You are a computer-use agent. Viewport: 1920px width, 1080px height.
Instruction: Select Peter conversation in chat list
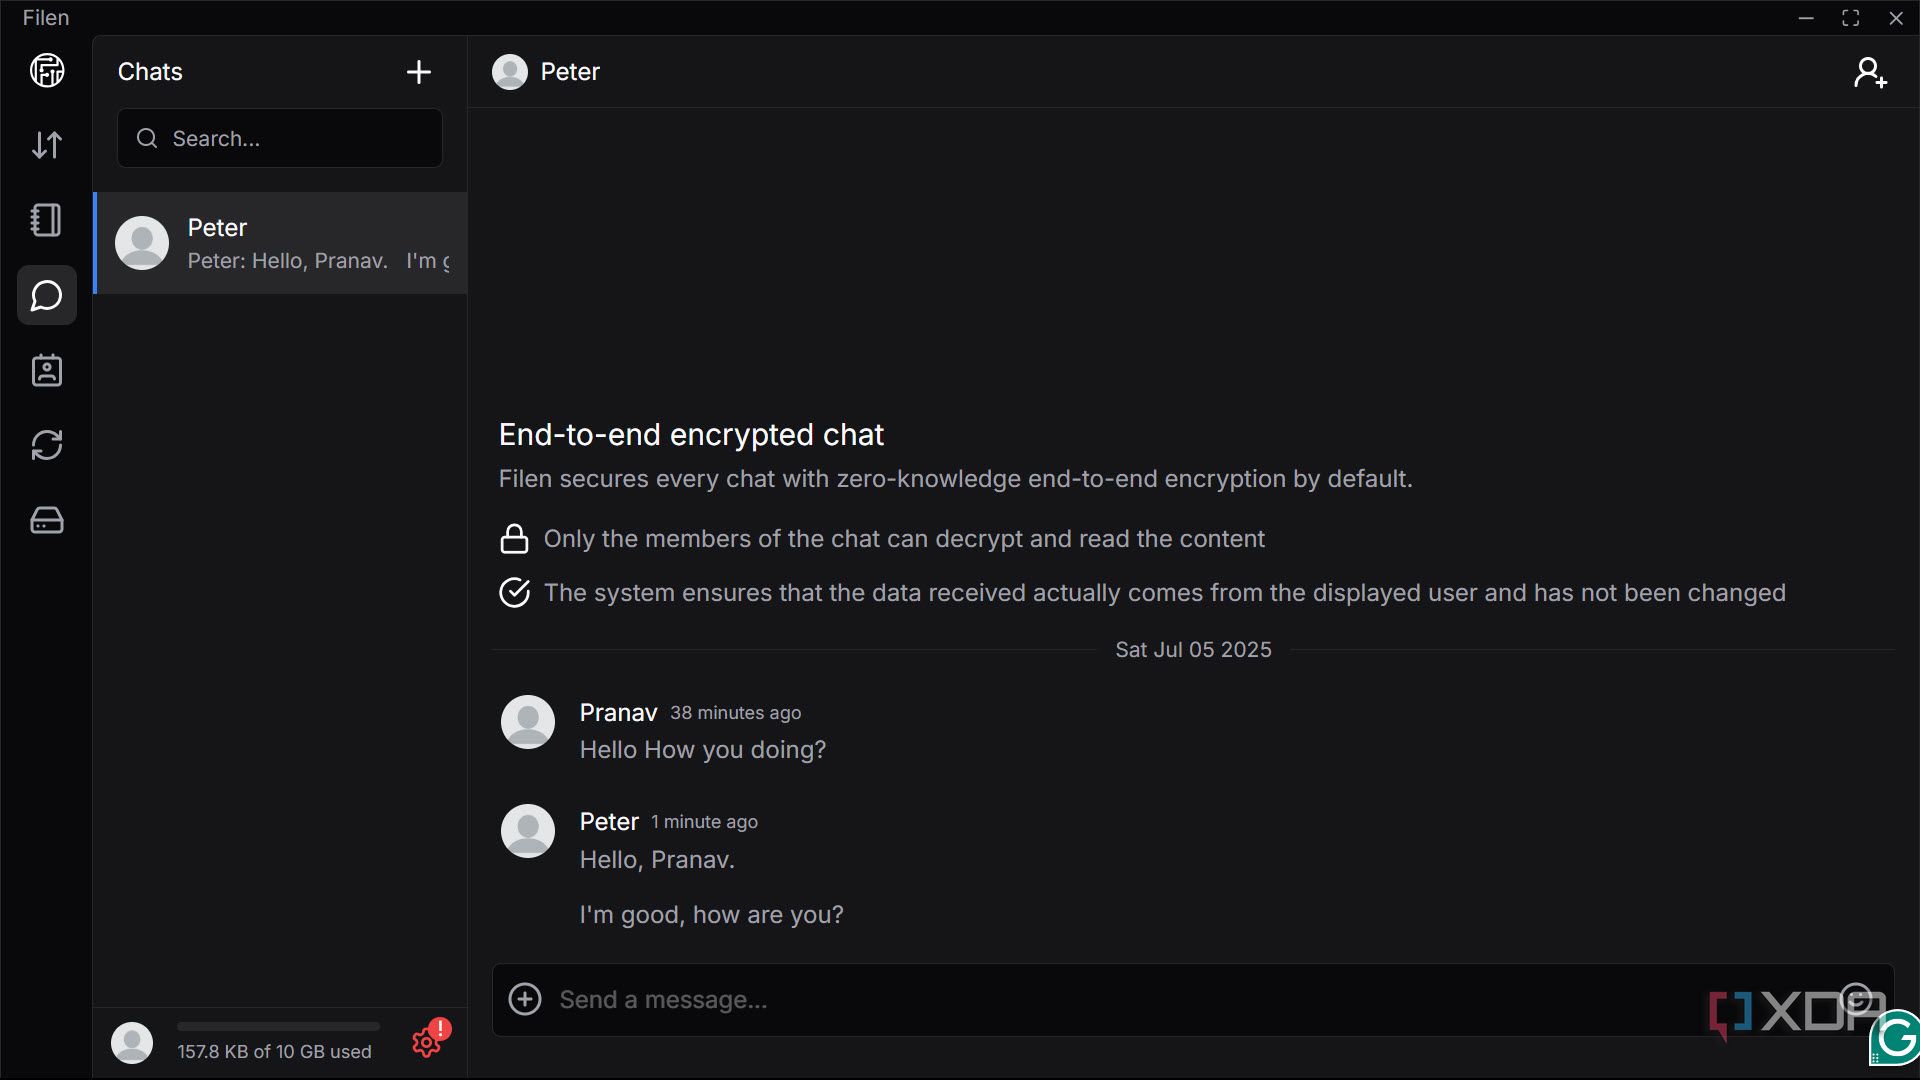click(281, 243)
